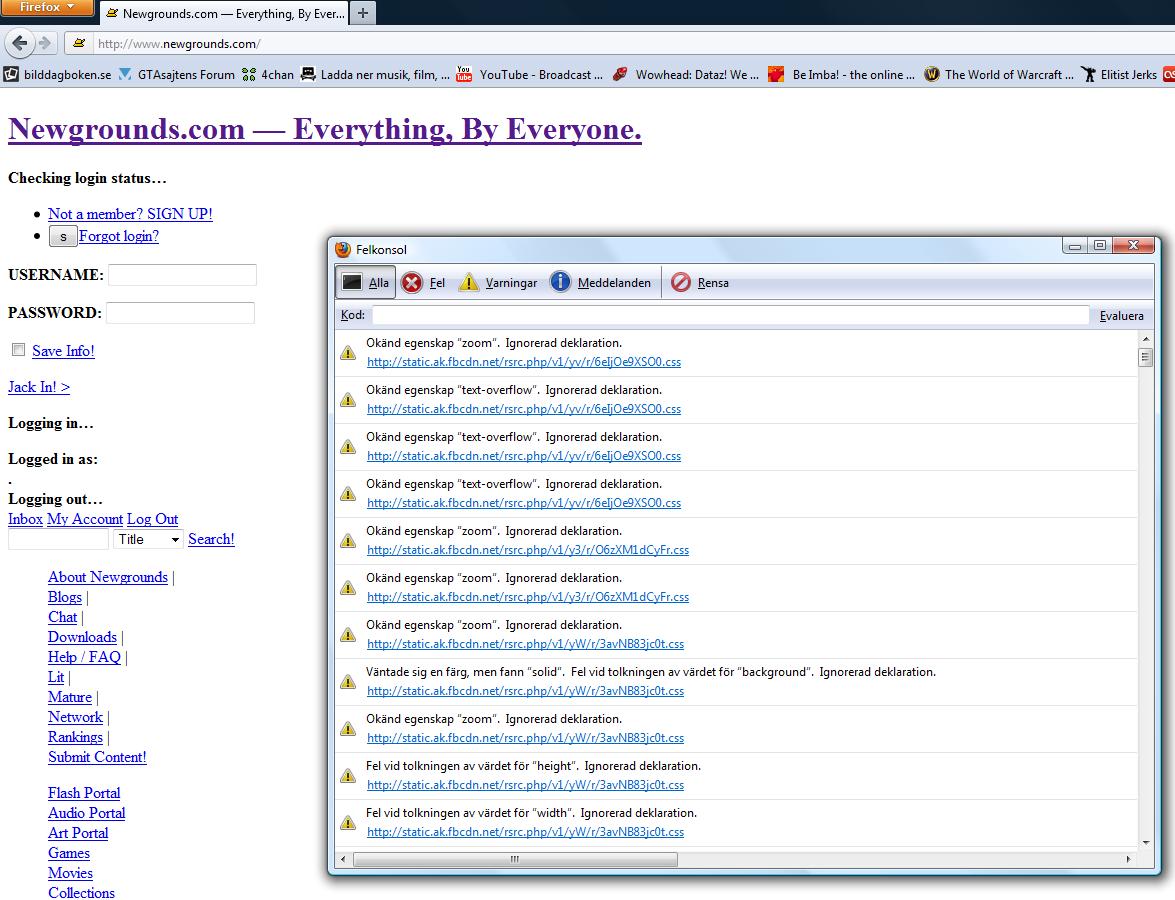Open the Inbox link

tap(25, 519)
